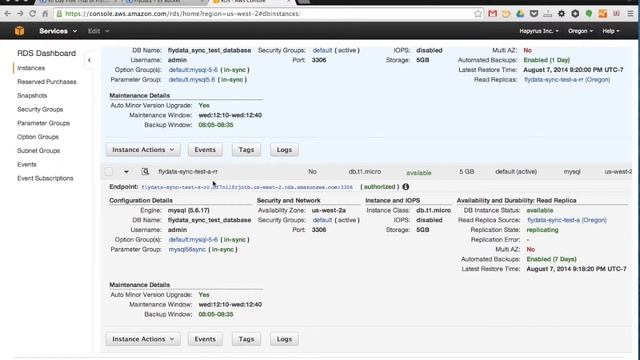This screenshot has height=360, width=640.
Task: Click the lower Tags button
Action: click(246, 339)
